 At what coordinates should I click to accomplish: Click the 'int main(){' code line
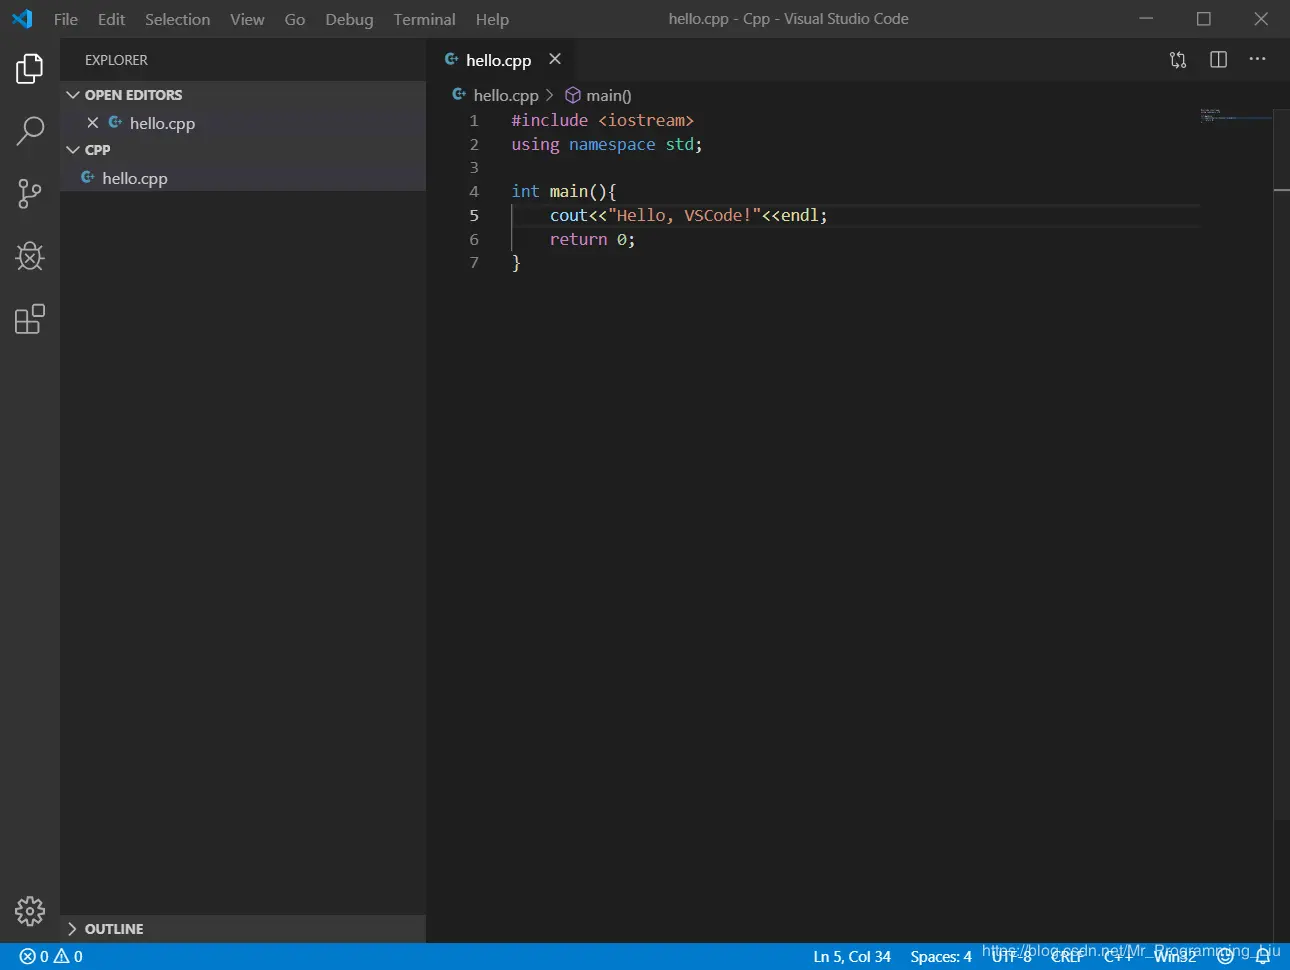[564, 191]
